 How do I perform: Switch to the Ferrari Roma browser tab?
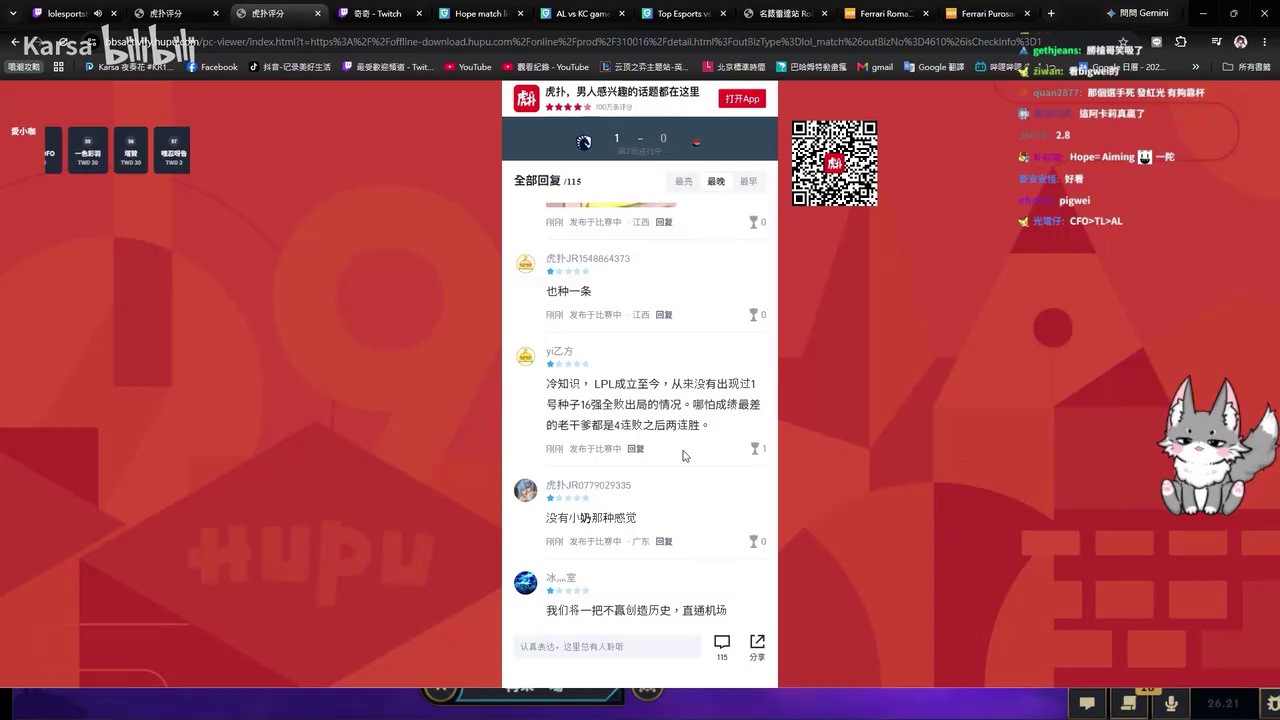pyautogui.click(x=885, y=14)
